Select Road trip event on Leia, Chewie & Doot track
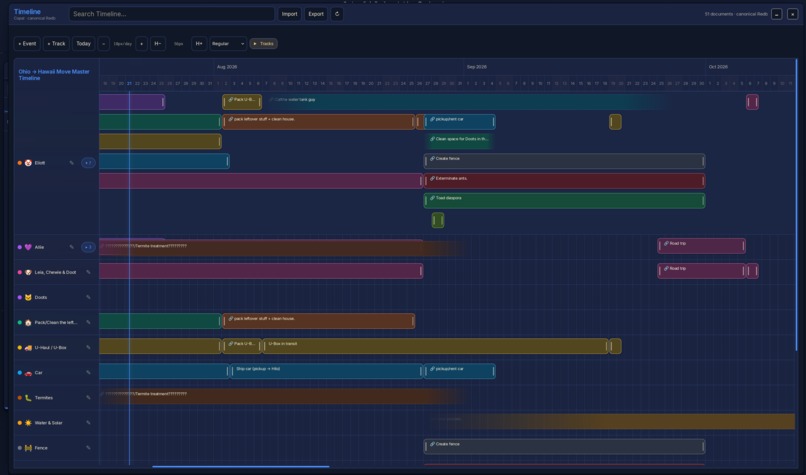 (x=701, y=271)
